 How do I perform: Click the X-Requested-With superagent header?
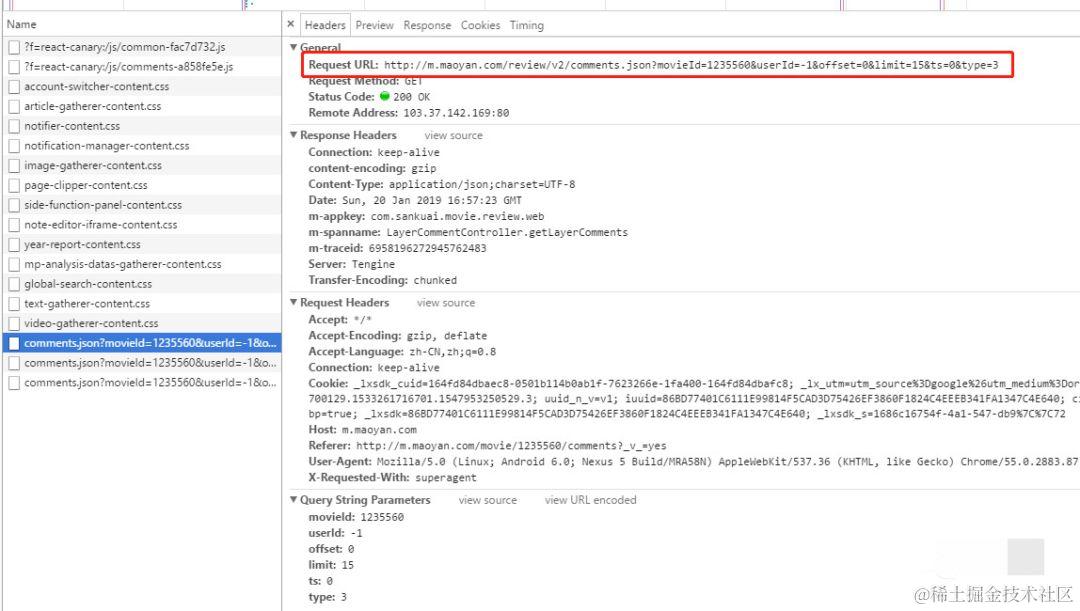click(x=392, y=477)
